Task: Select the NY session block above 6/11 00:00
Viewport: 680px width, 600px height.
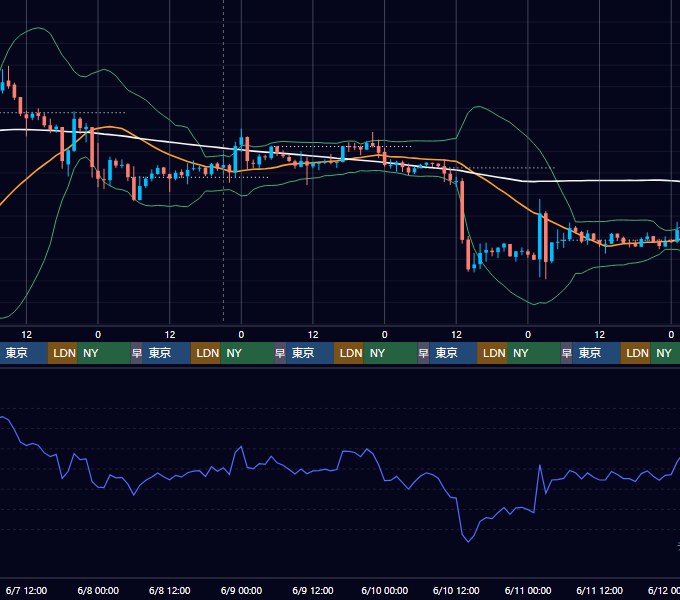Action: (534, 353)
